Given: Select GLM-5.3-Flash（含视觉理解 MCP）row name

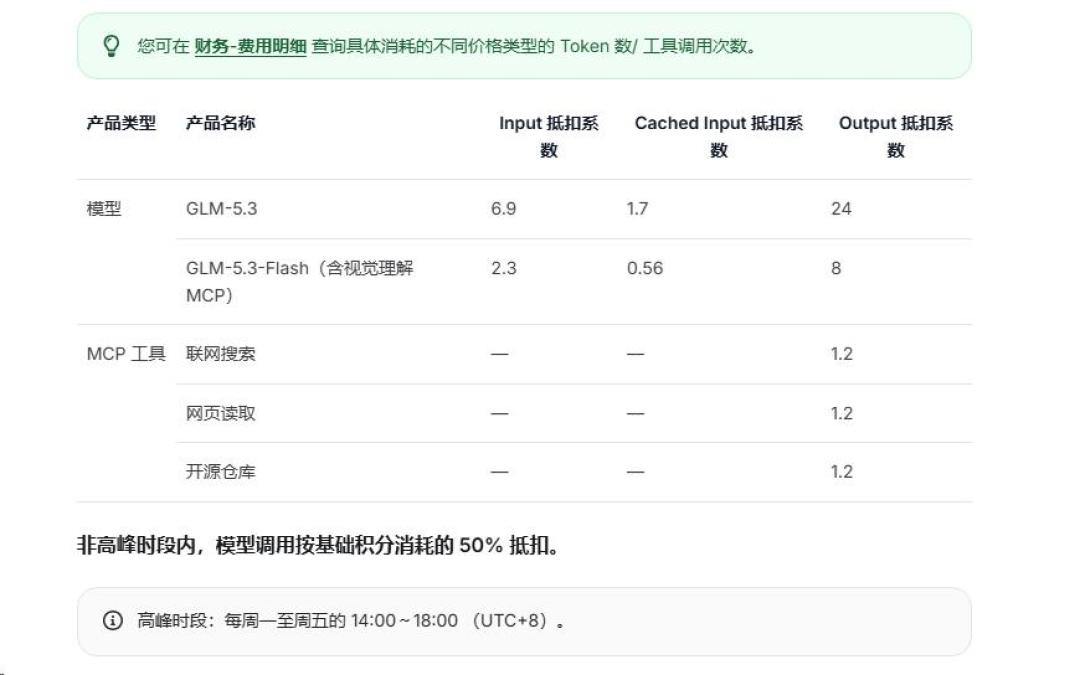Looking at the screenshot, I should pos(300,282).
